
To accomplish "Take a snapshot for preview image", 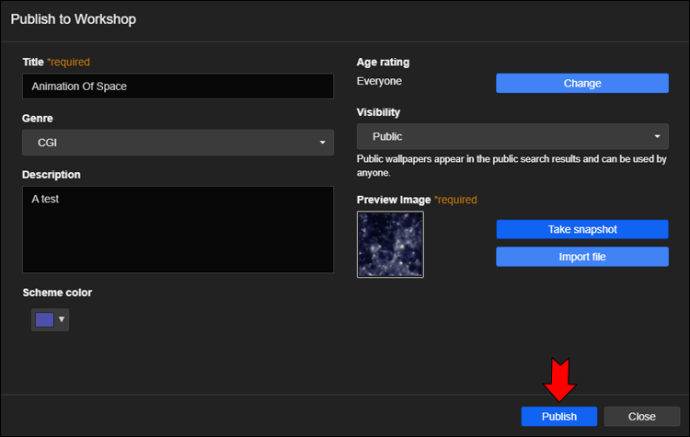I will (x=582, y=229).
